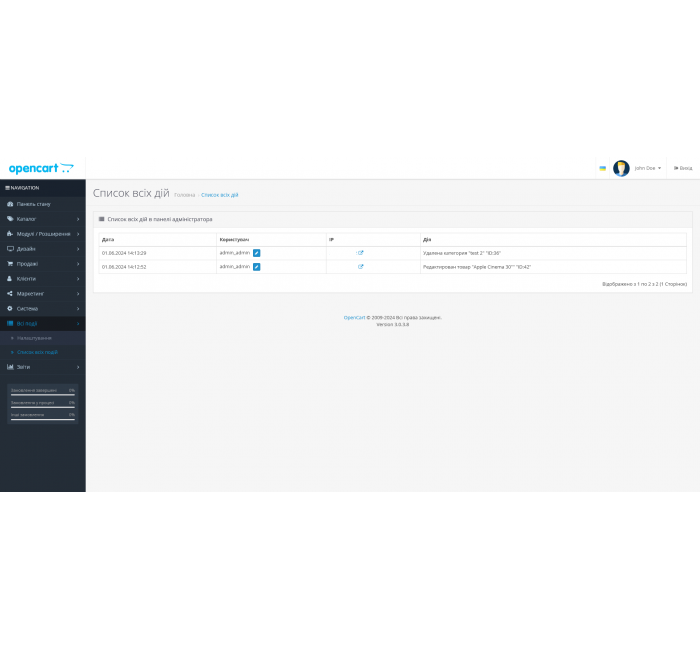Click the Звіти chart icon

pyautogui.click(x=10, y=367)
